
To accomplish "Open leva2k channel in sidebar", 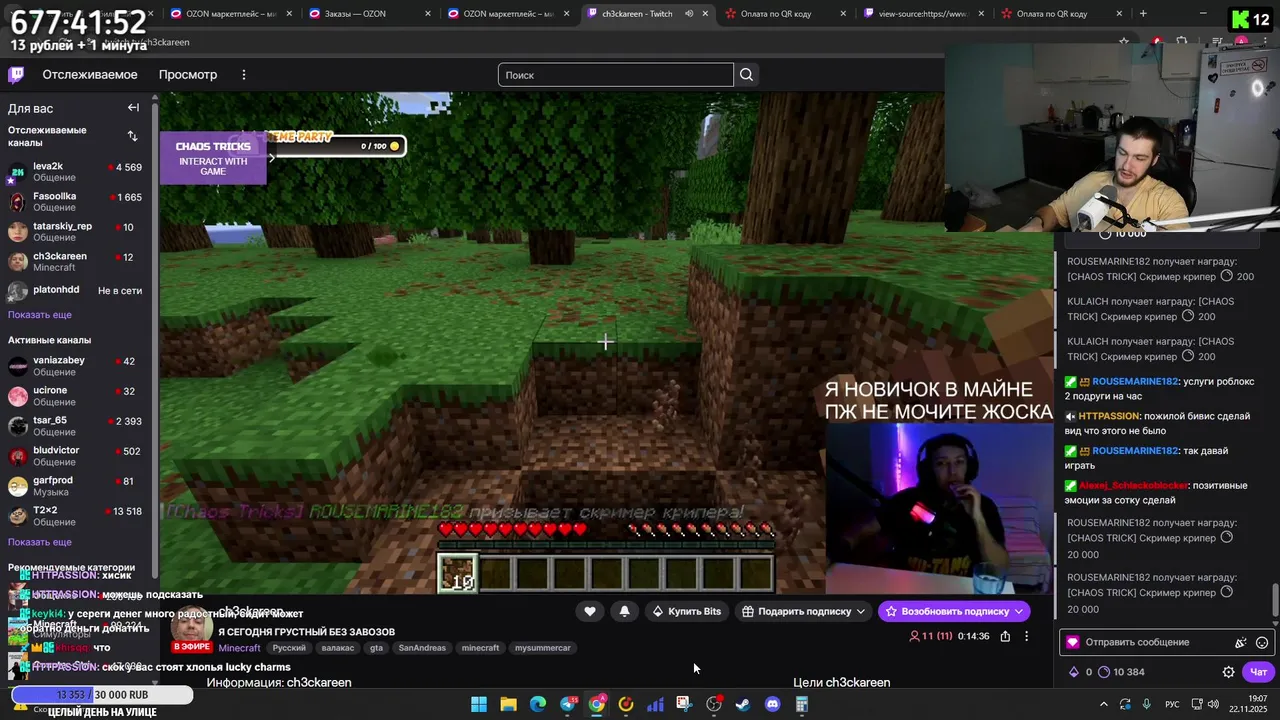I will [76, 172].
